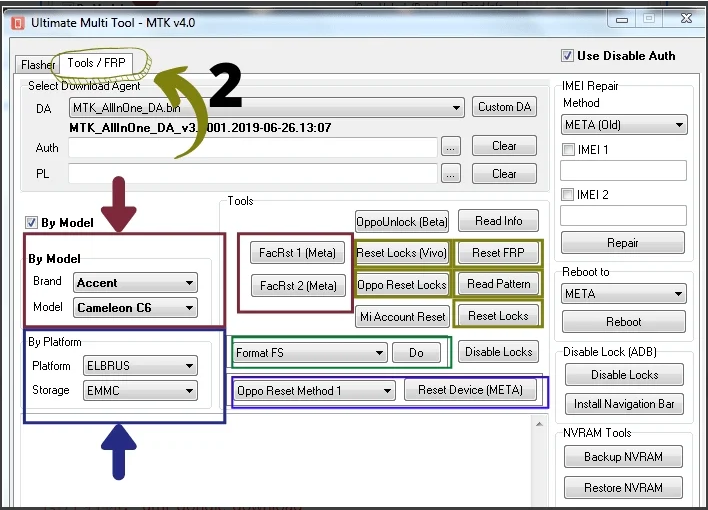The height and width of the screenshot is (510, 708).
Task: Click Reset Locks (Vivo) button
Action: tap(401, 253)
